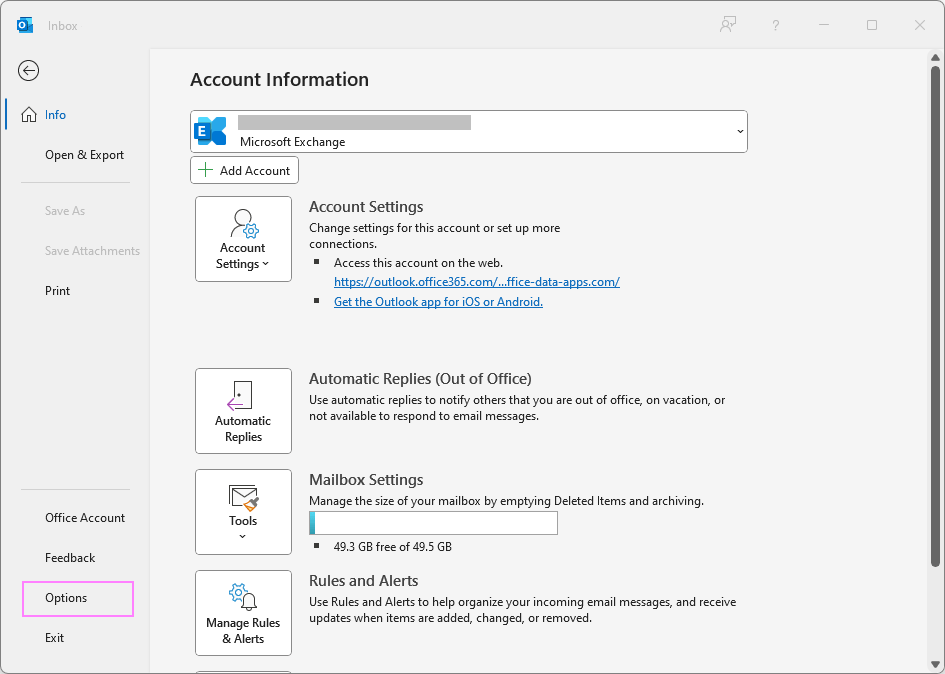This screenshot has height=674, width=945.
Task: Open Automatic Replies settings
Action: 243,411
